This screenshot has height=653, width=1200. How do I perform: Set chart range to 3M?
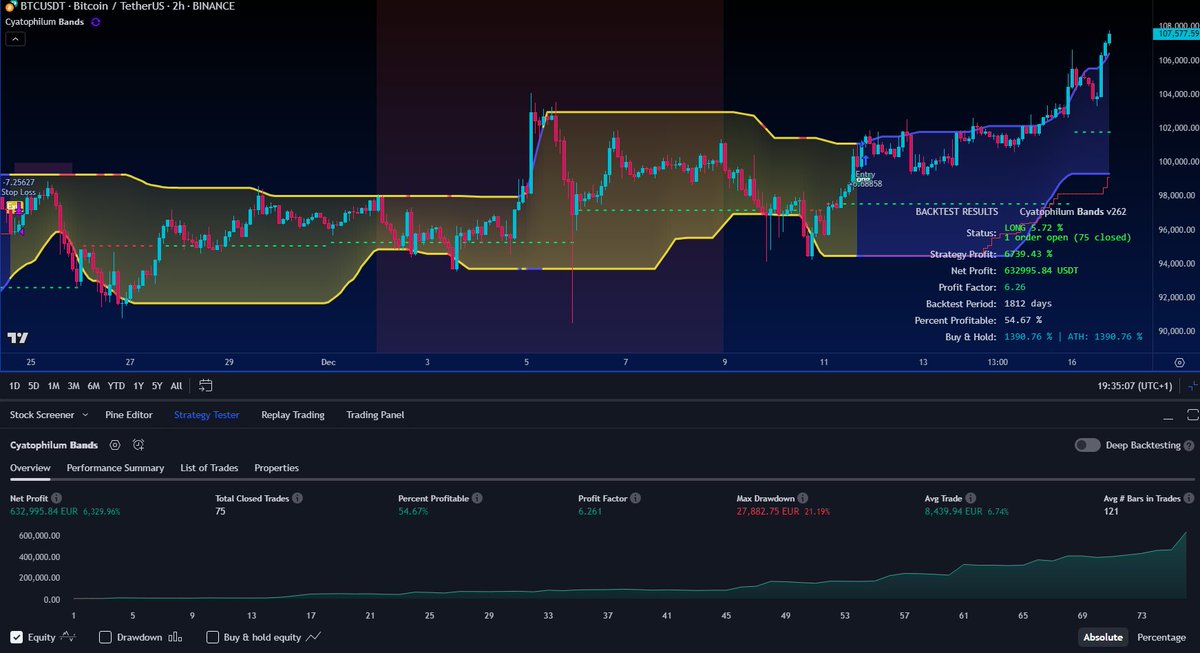73,385
